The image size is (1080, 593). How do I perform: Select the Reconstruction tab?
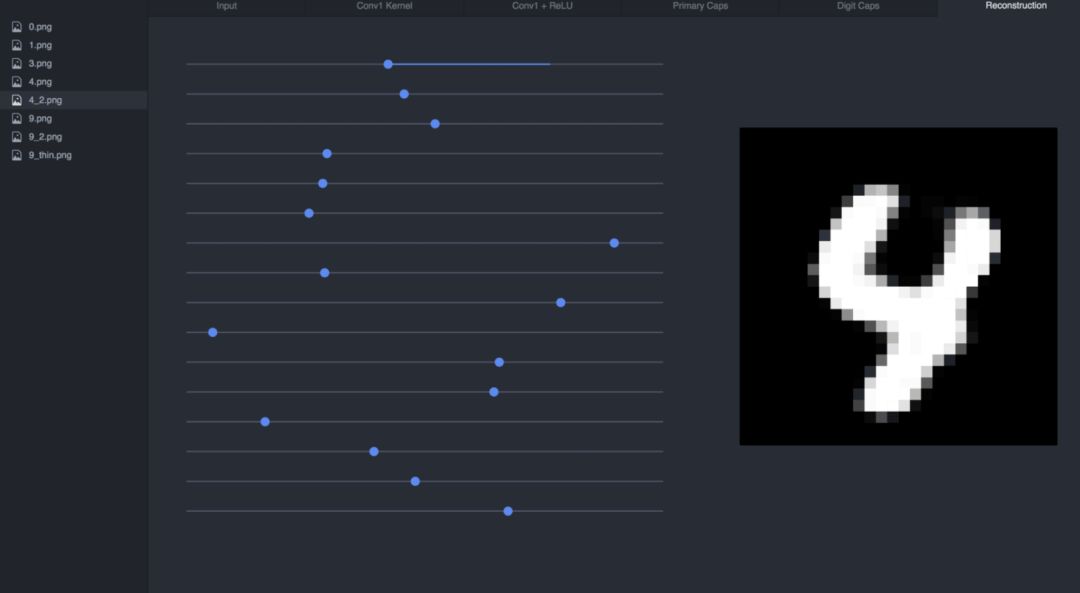[1015, 6]
